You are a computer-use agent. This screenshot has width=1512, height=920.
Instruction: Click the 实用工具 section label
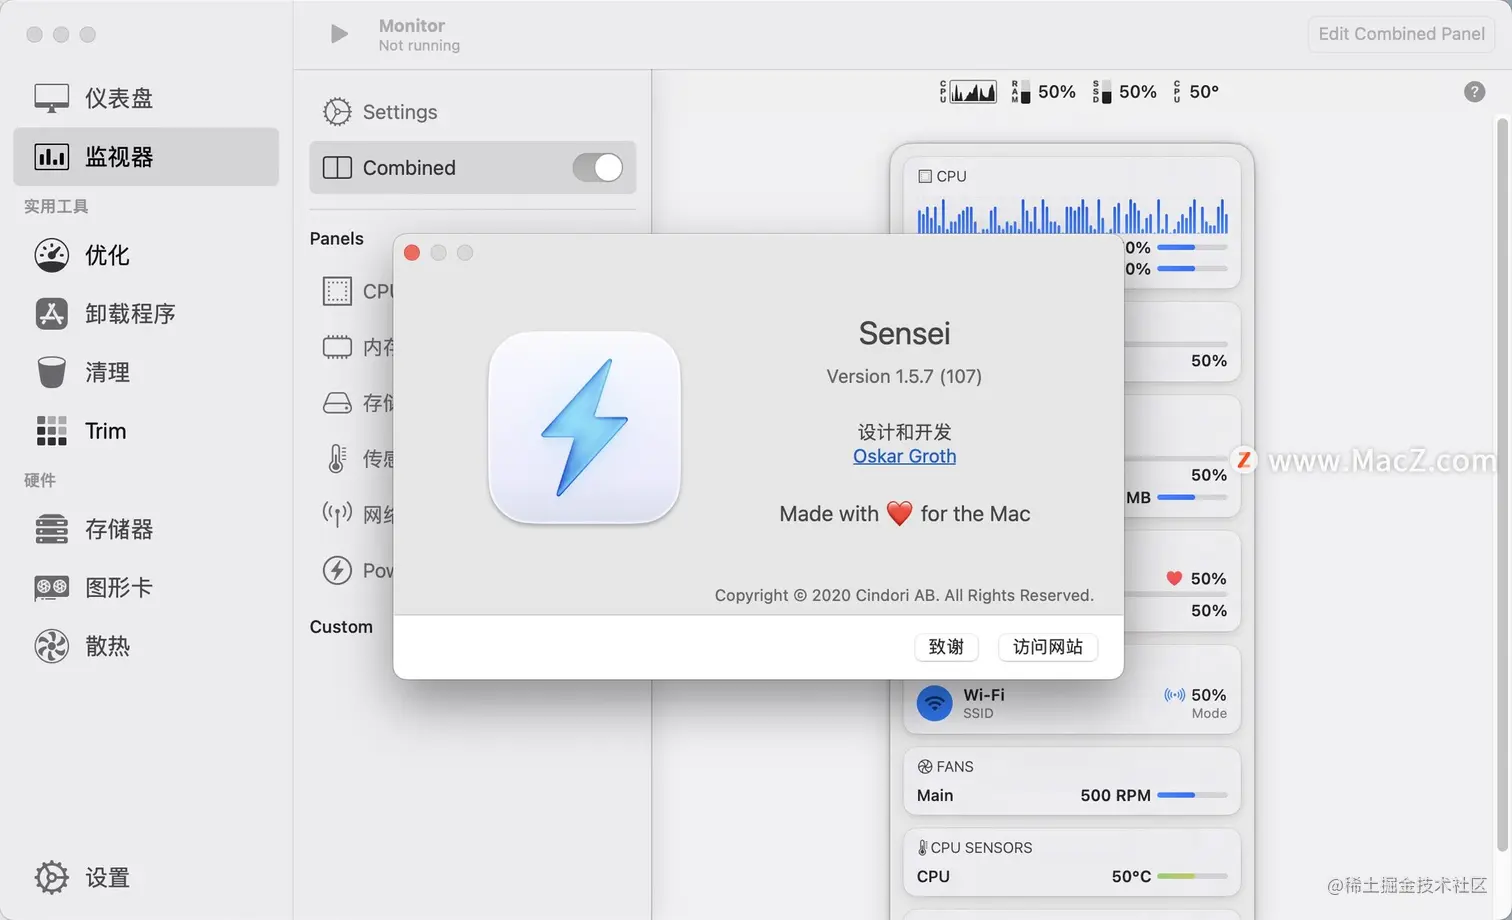[56, 207]
